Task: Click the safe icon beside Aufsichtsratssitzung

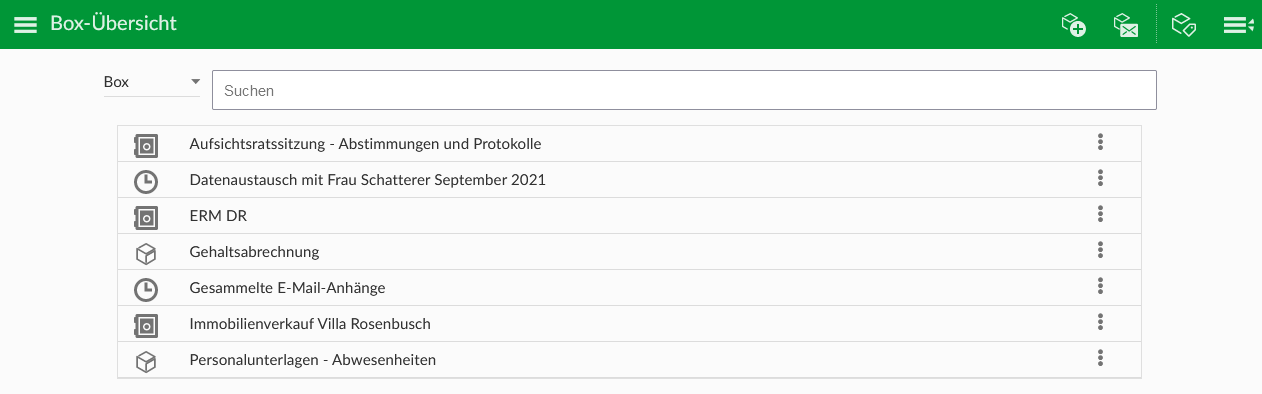Action: [146, 145]
